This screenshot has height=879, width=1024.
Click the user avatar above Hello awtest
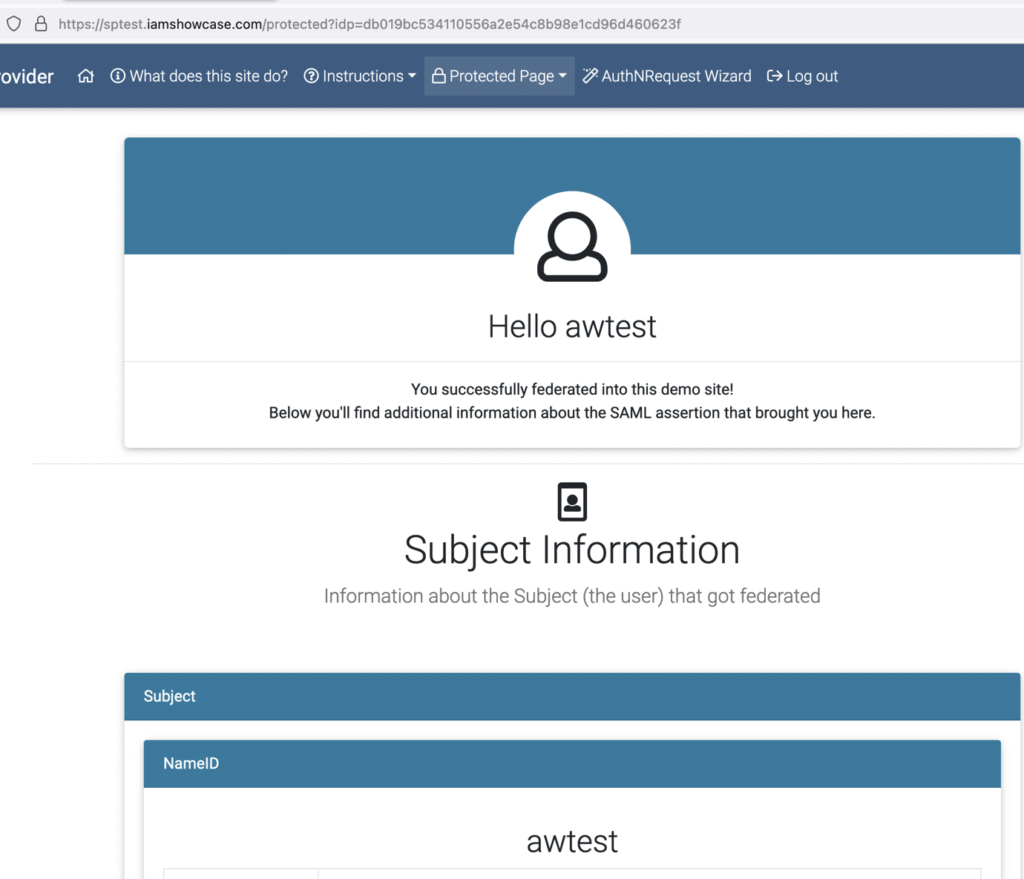click(572, 243)
